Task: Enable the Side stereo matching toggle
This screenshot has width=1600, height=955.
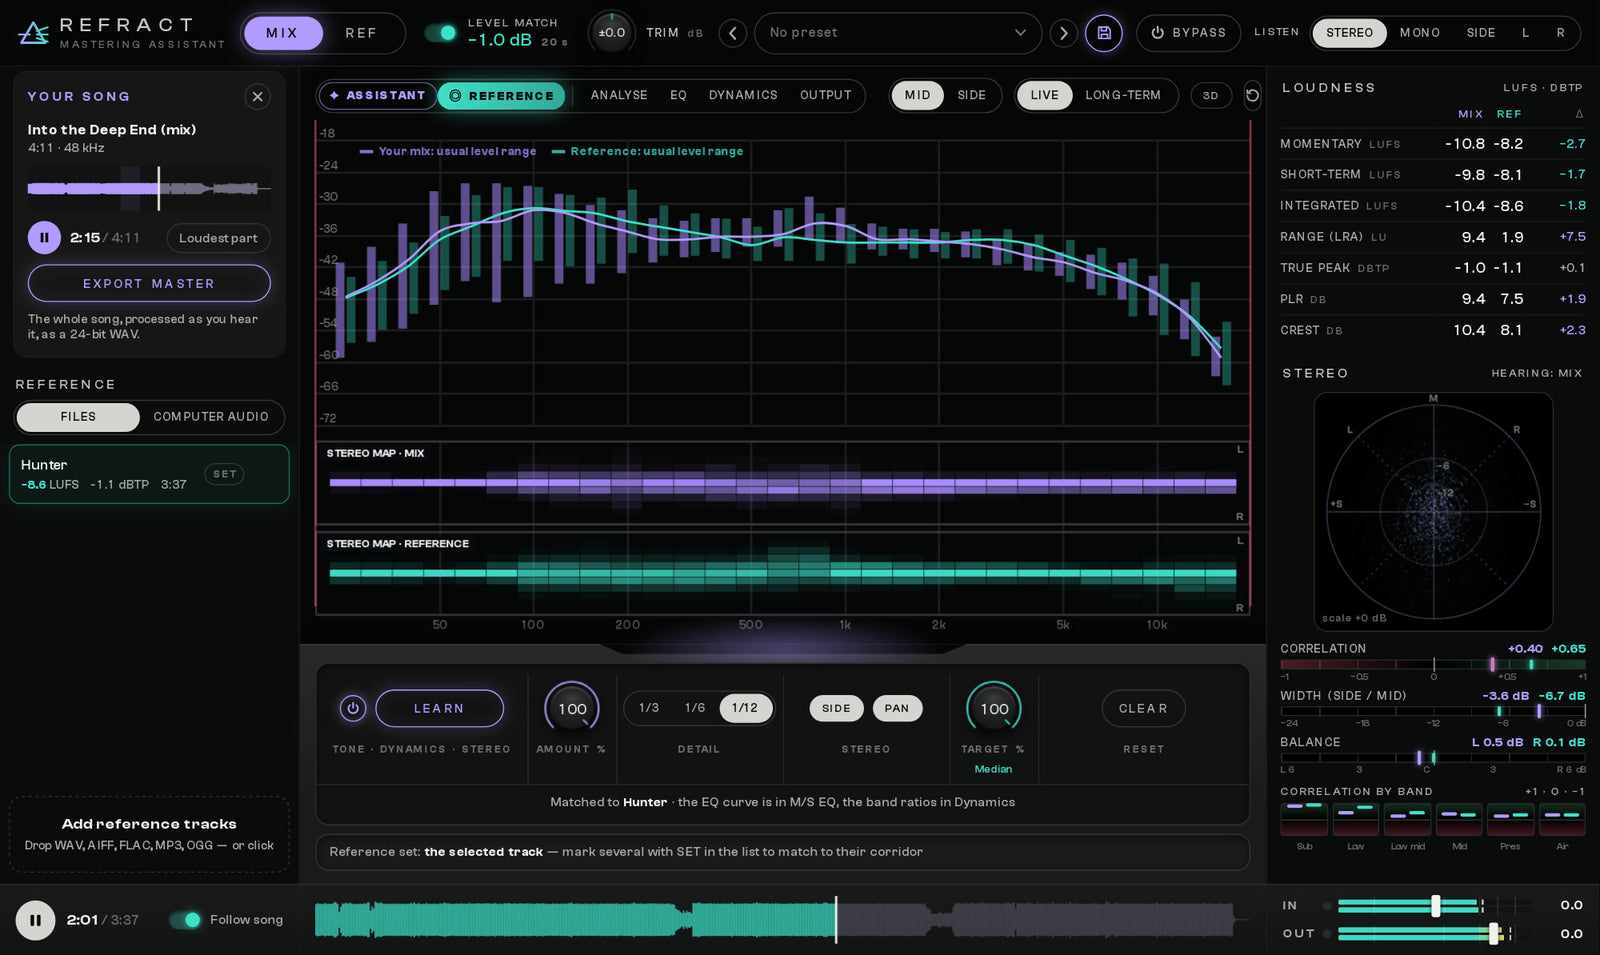Action: click(836, 708)
